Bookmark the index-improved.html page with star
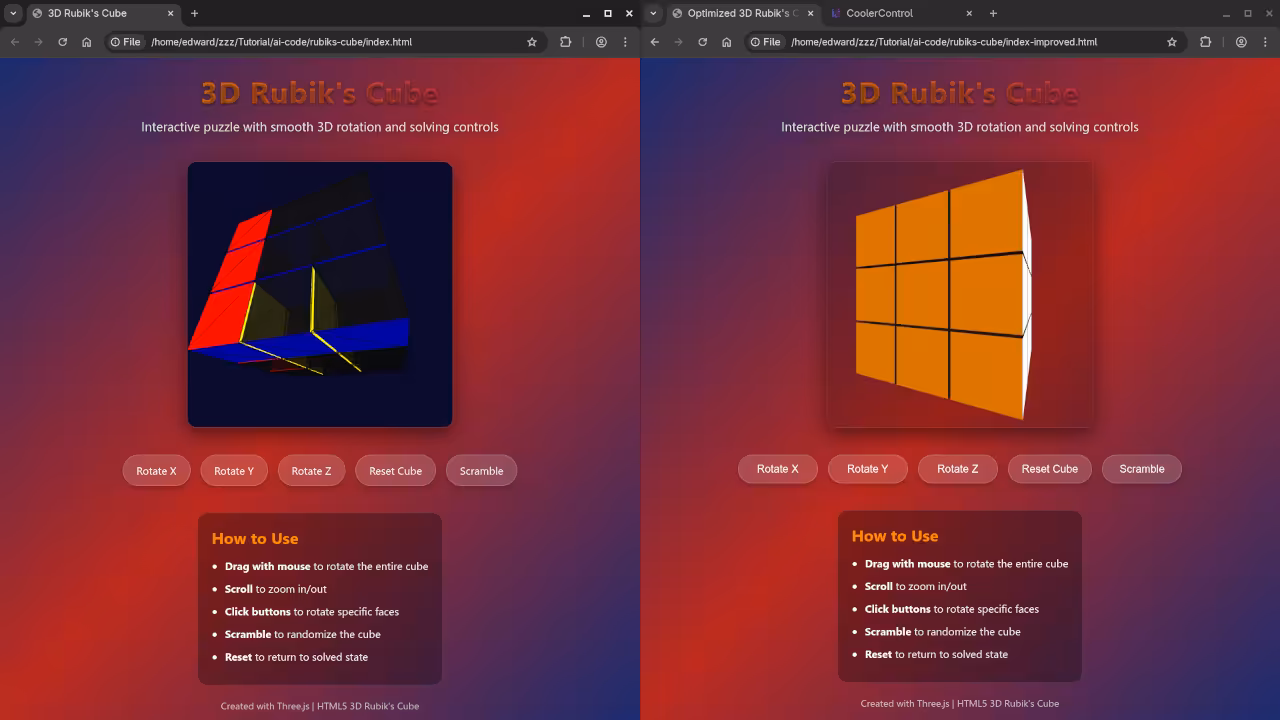 [1172, 42]
